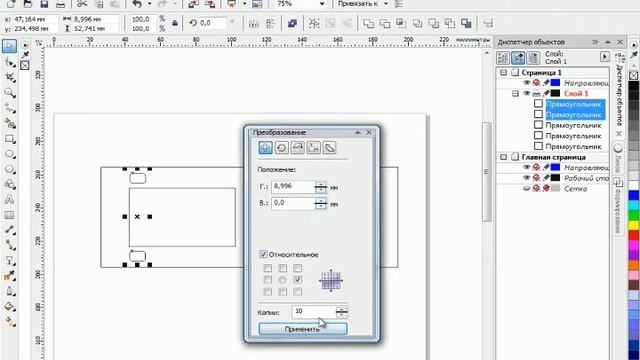The height and width of the screenshot is (360, 640).
Task: Open Object Manager options flyout arrow
Action: [x=604, y=57]
